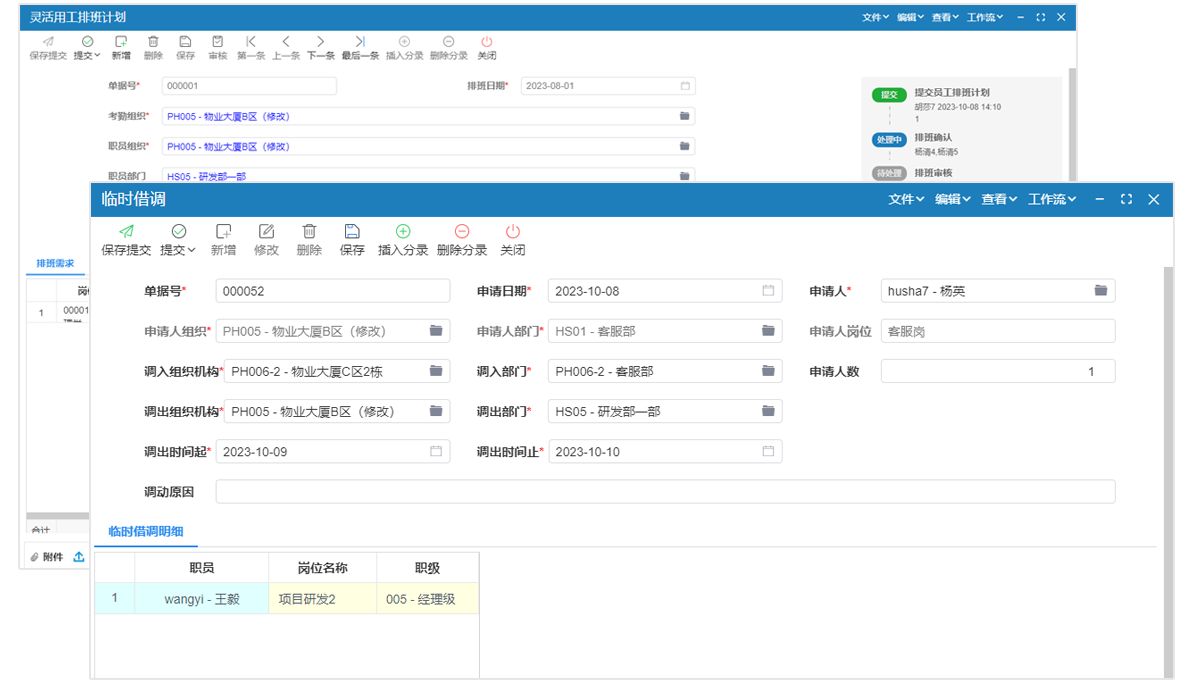Expand the 提交 dropdown in 临时借调 toolbar
This screenshot has height=684, width=1191.
(178, 250)
